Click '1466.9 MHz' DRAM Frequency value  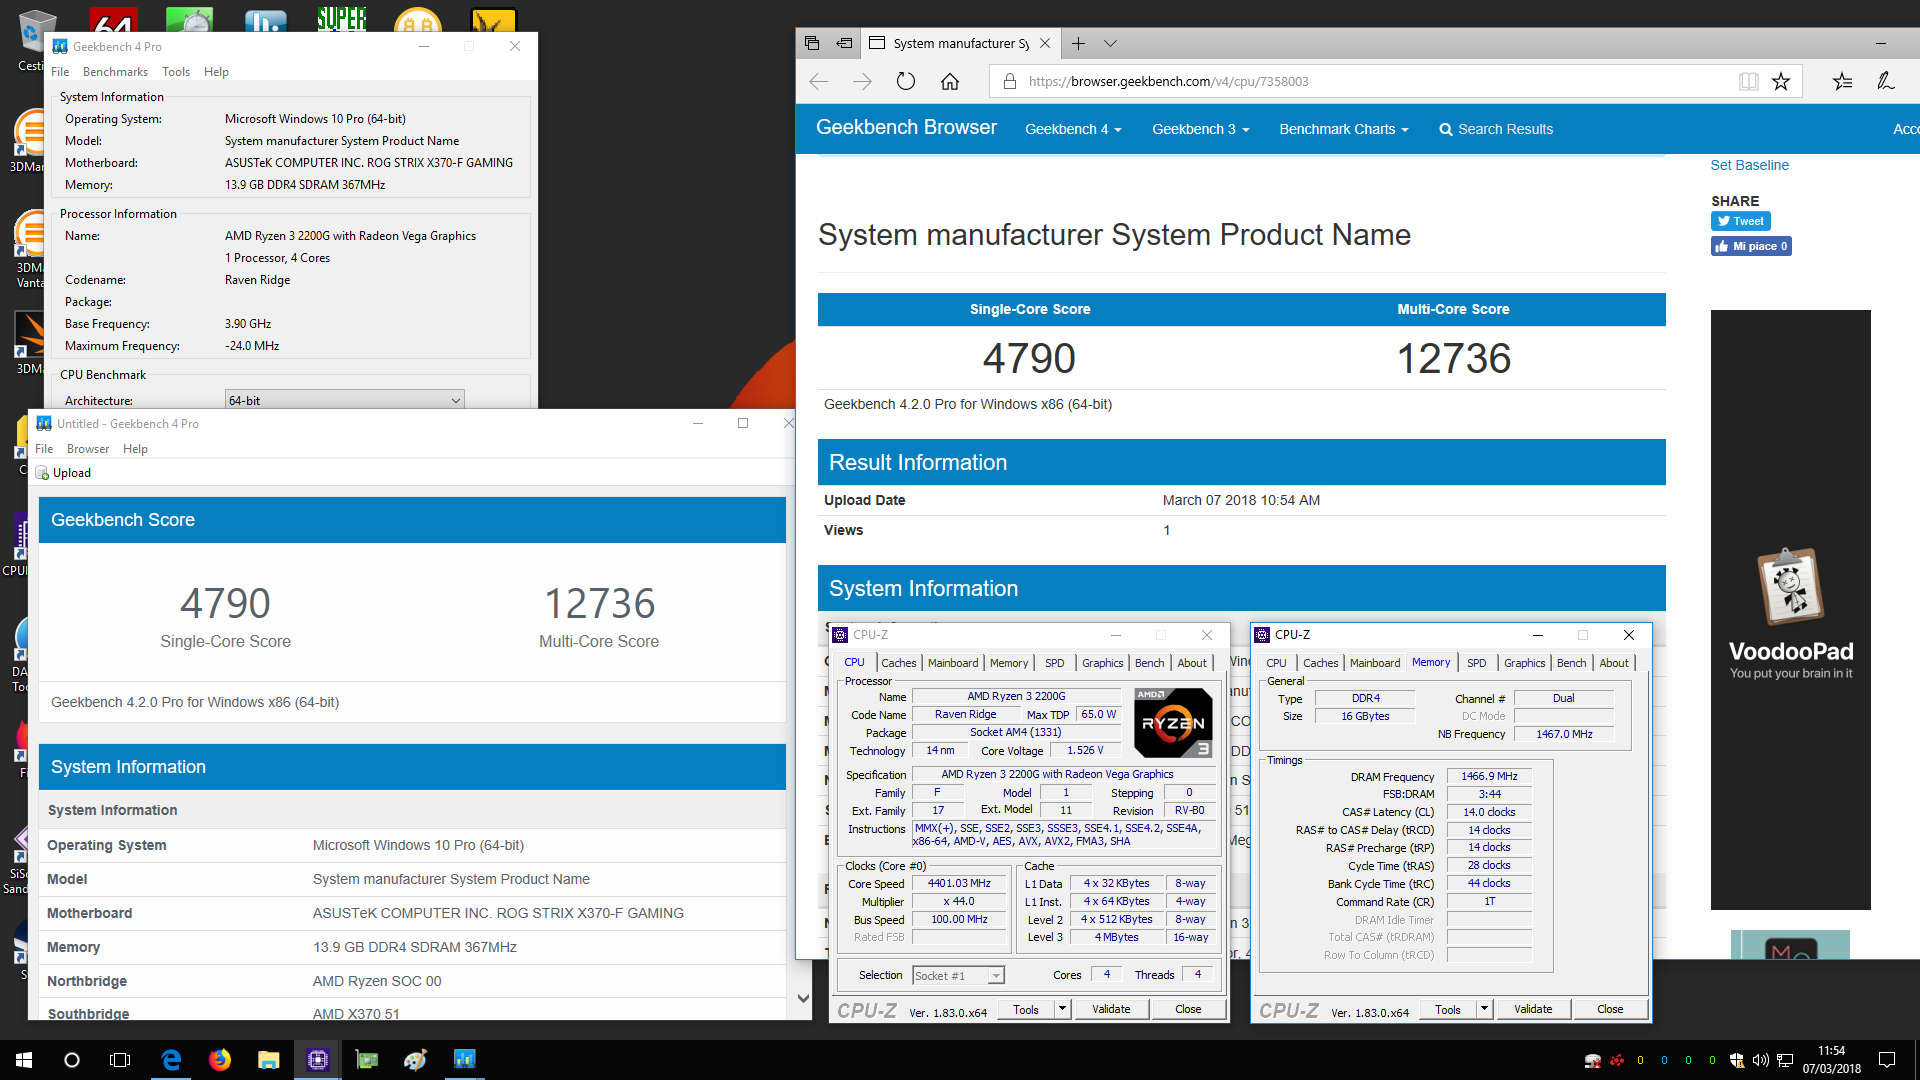tap(1489, 776)
